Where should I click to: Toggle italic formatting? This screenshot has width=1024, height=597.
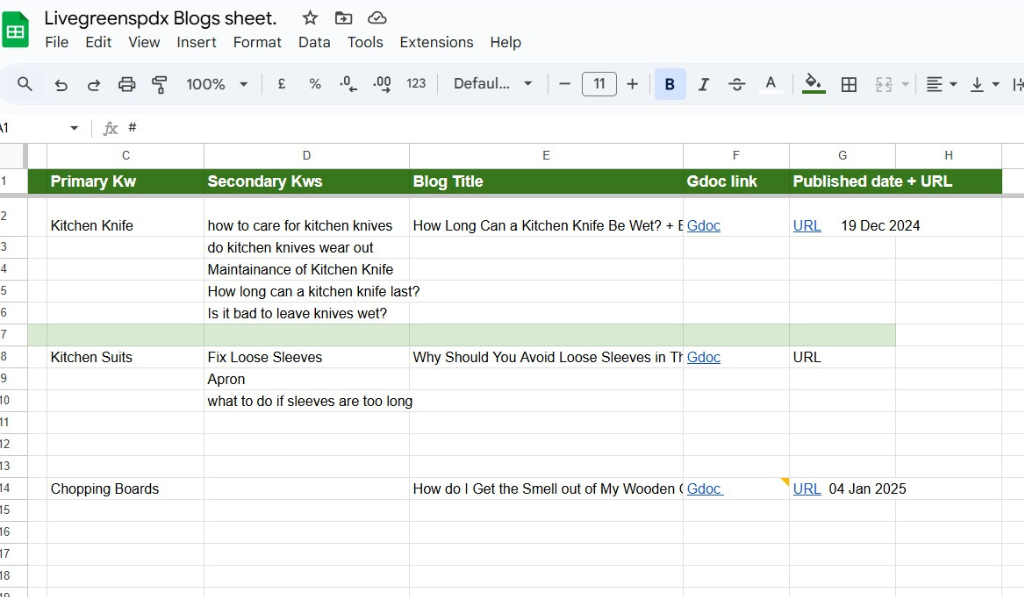point(703,84)
